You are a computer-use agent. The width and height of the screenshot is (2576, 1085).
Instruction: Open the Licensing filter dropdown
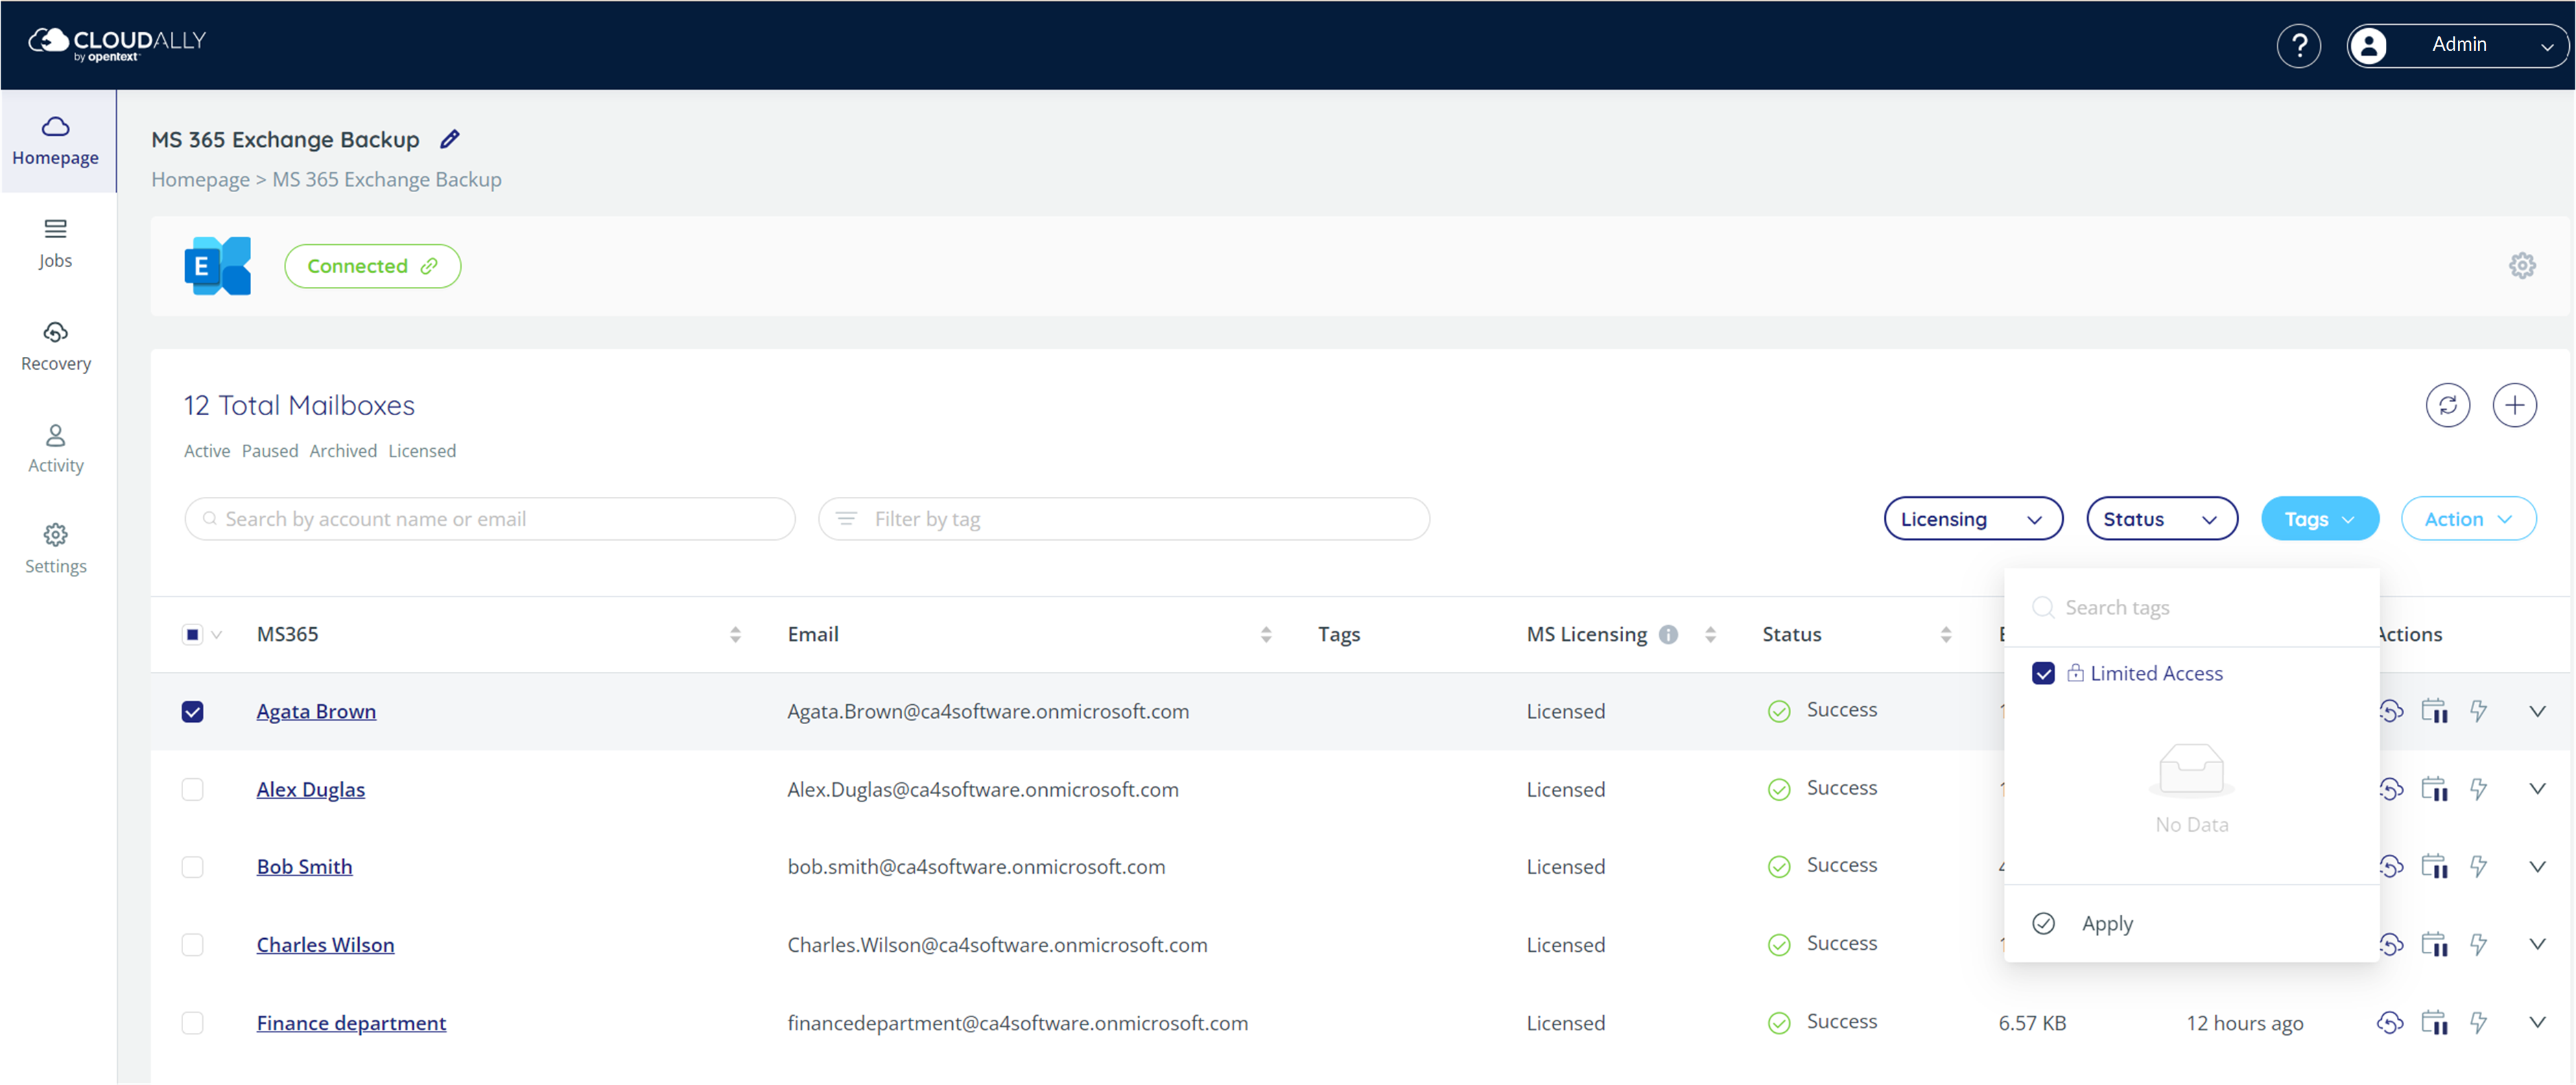click(1973, 519)
